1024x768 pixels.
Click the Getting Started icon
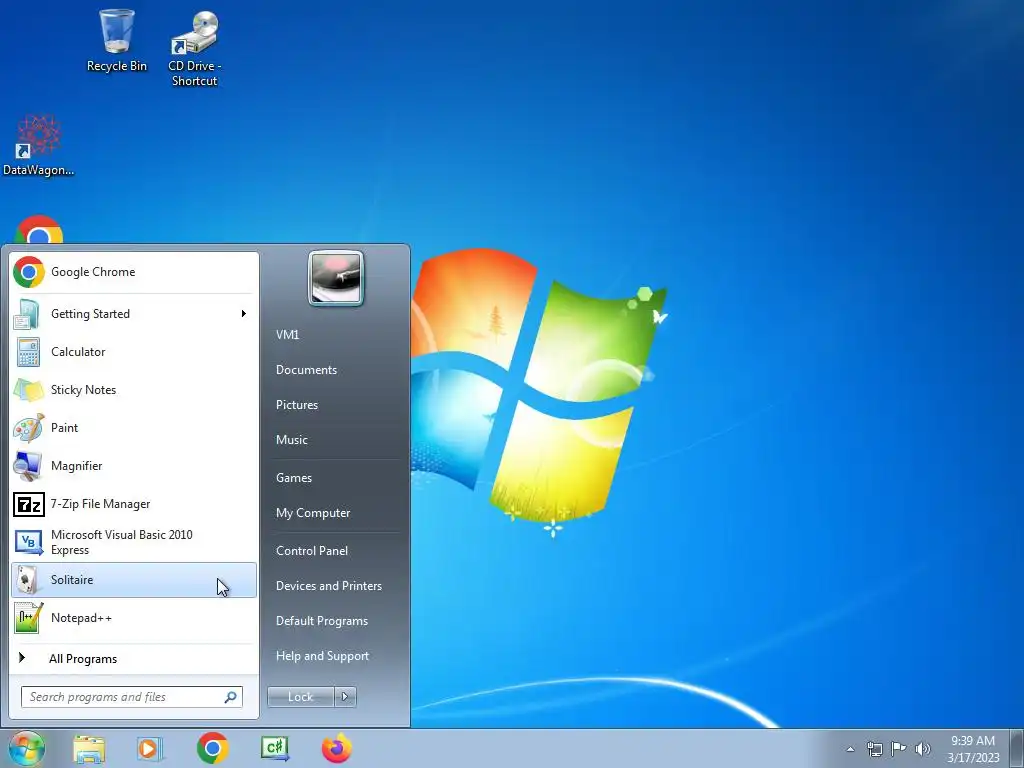(28, 314)
